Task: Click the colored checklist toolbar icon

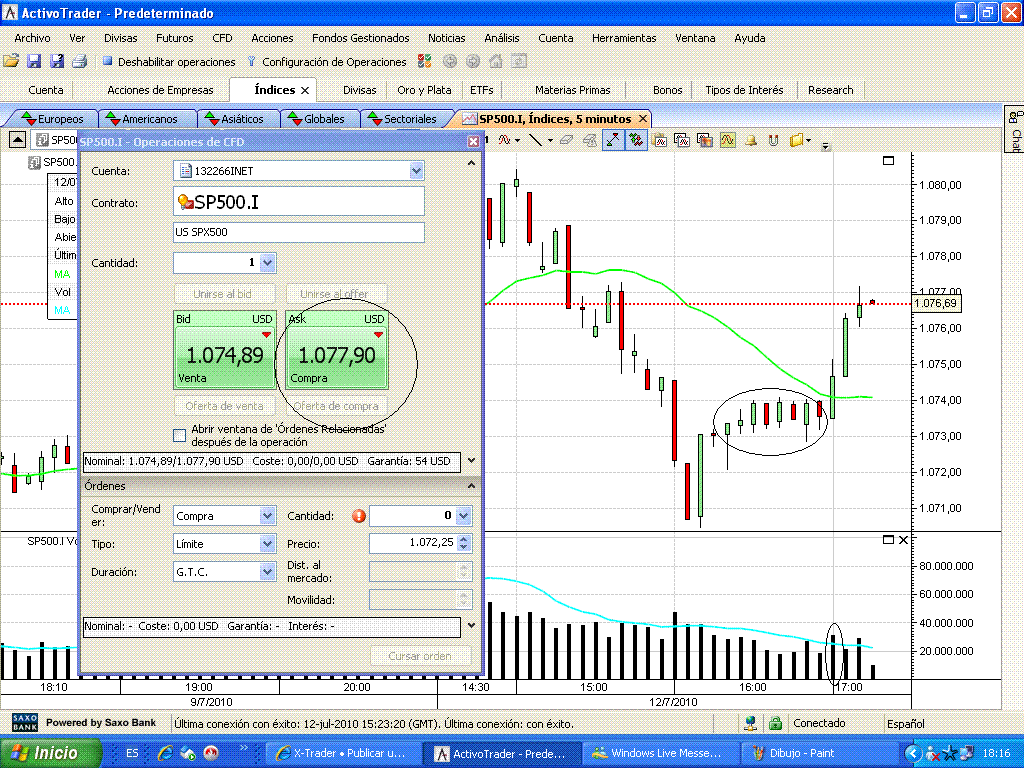Action: click(424, 61)
